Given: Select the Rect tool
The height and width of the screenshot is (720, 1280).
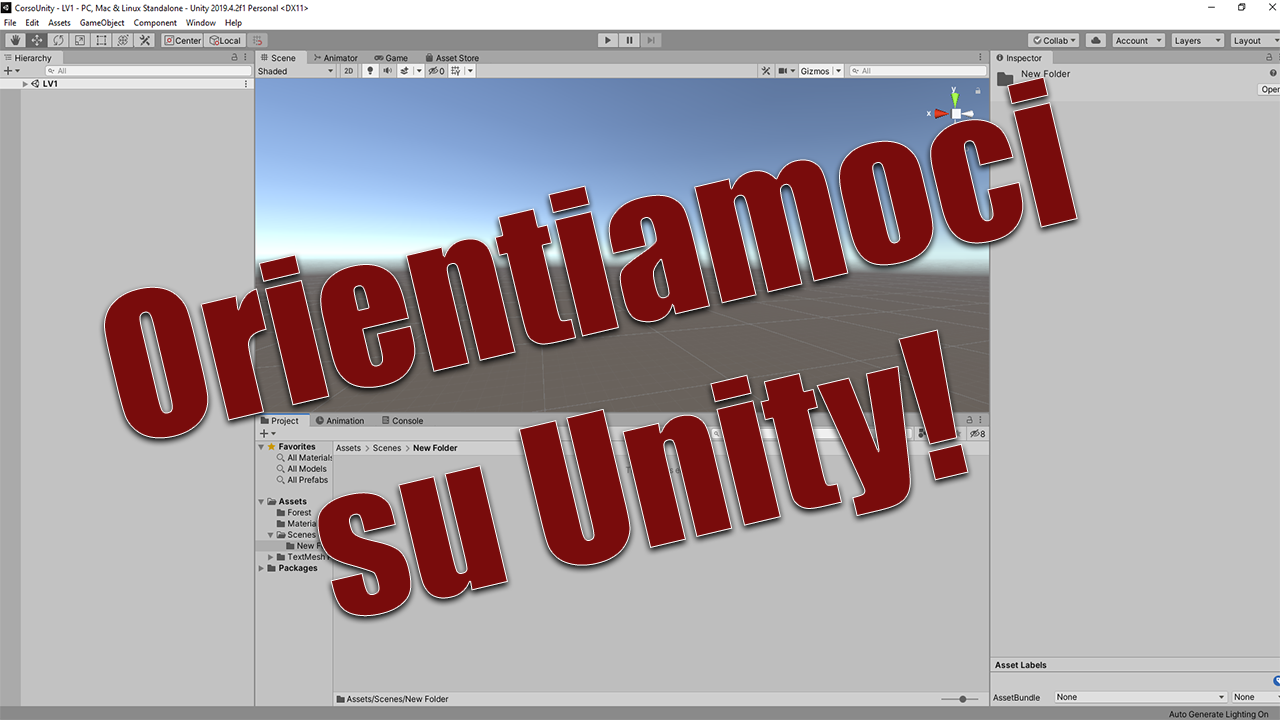Looking at the screenshot, I should pos(101,40).
